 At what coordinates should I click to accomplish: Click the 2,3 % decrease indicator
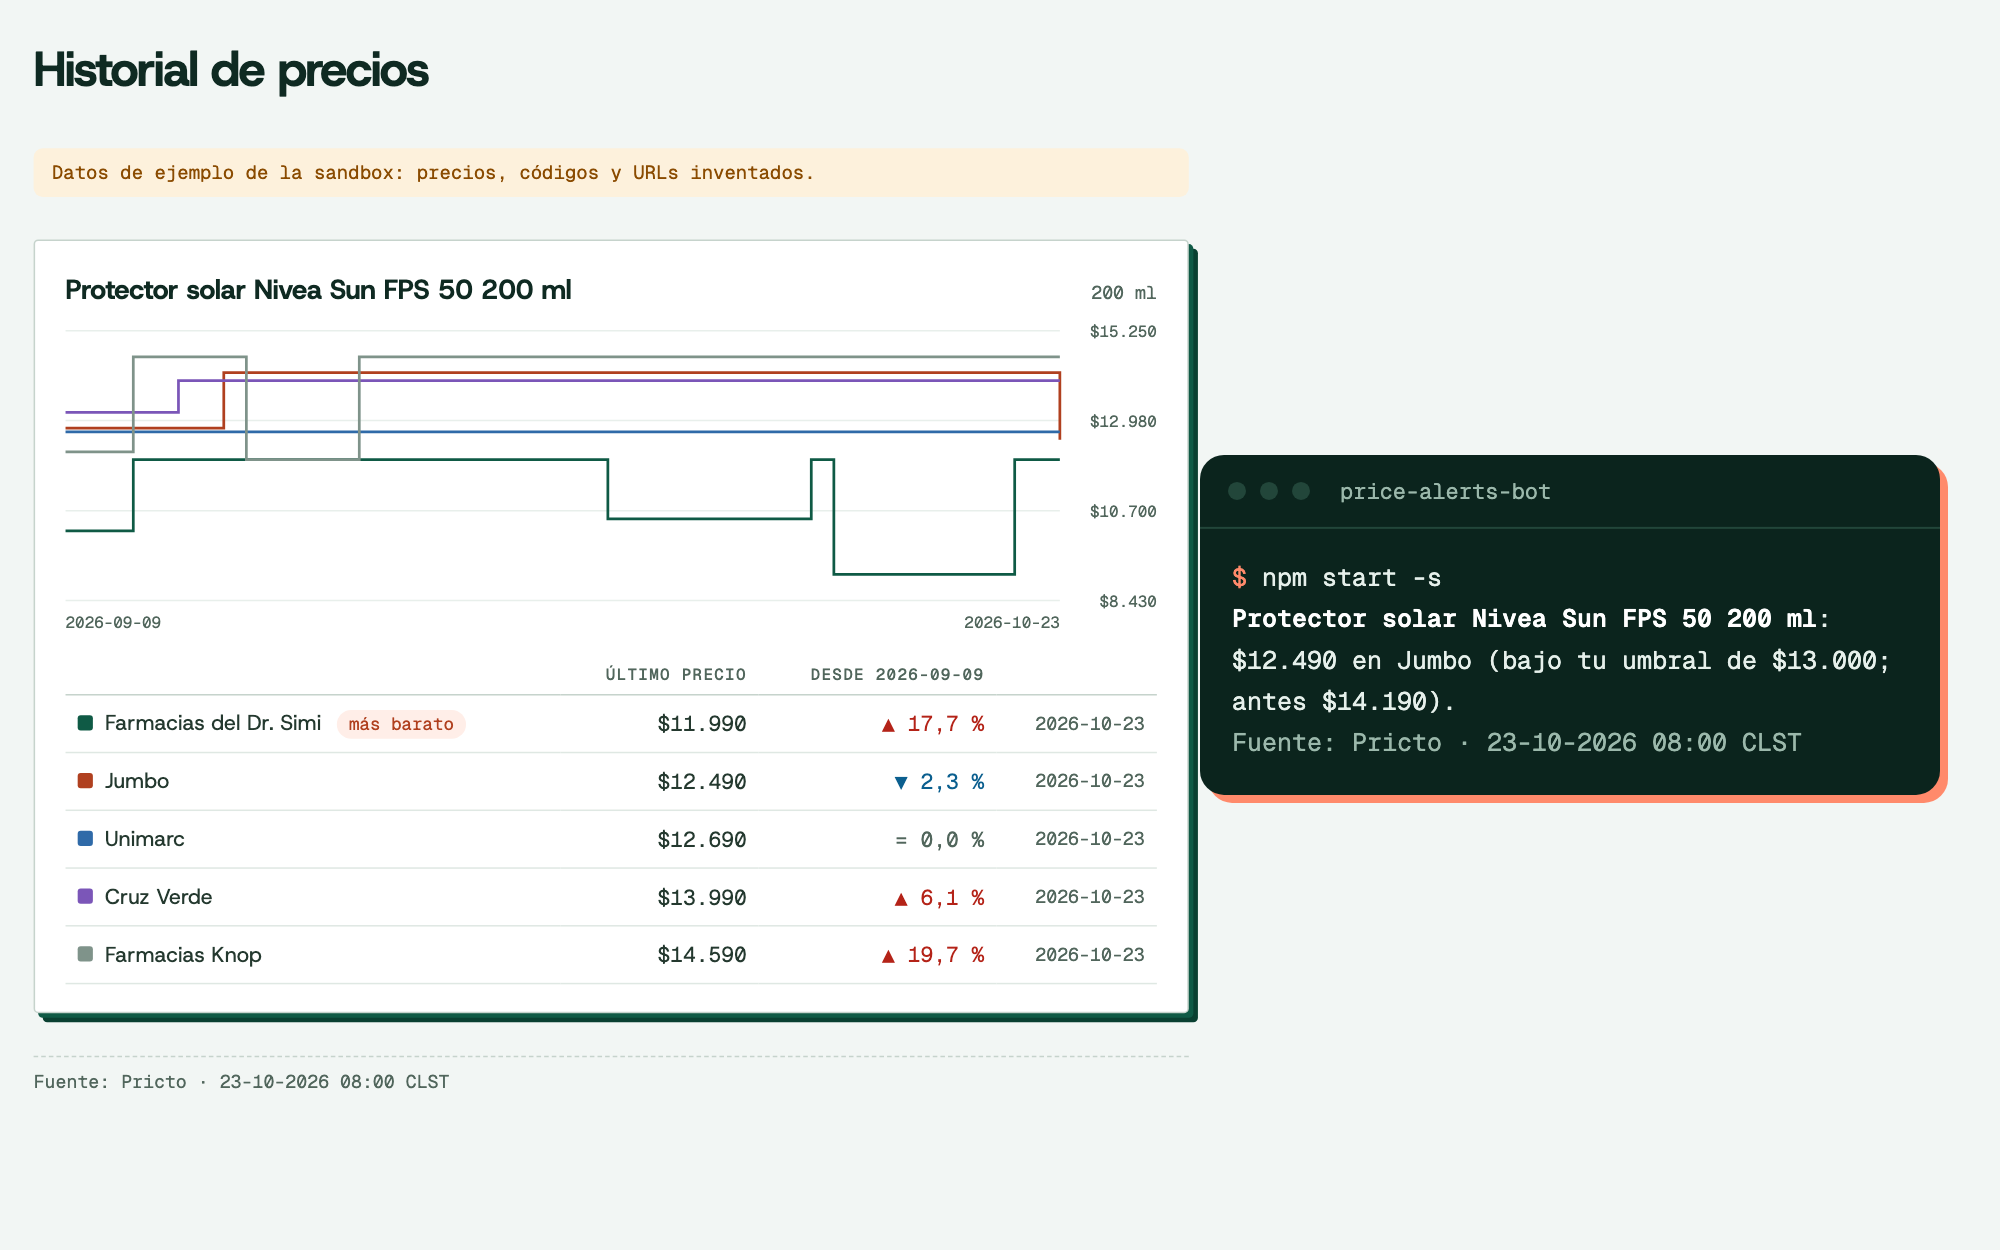939,782
